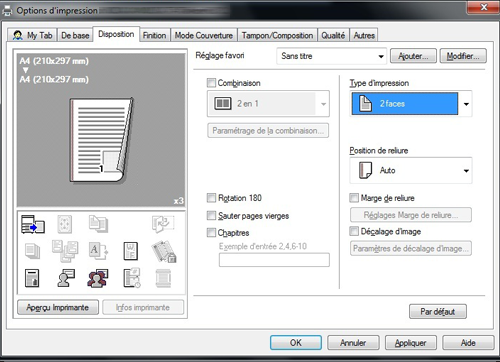Image resolution: width=500 pixels, height=362 pixels.
Task: Open the Type d'impression dropdown arrow
Action: pos(466,104)
